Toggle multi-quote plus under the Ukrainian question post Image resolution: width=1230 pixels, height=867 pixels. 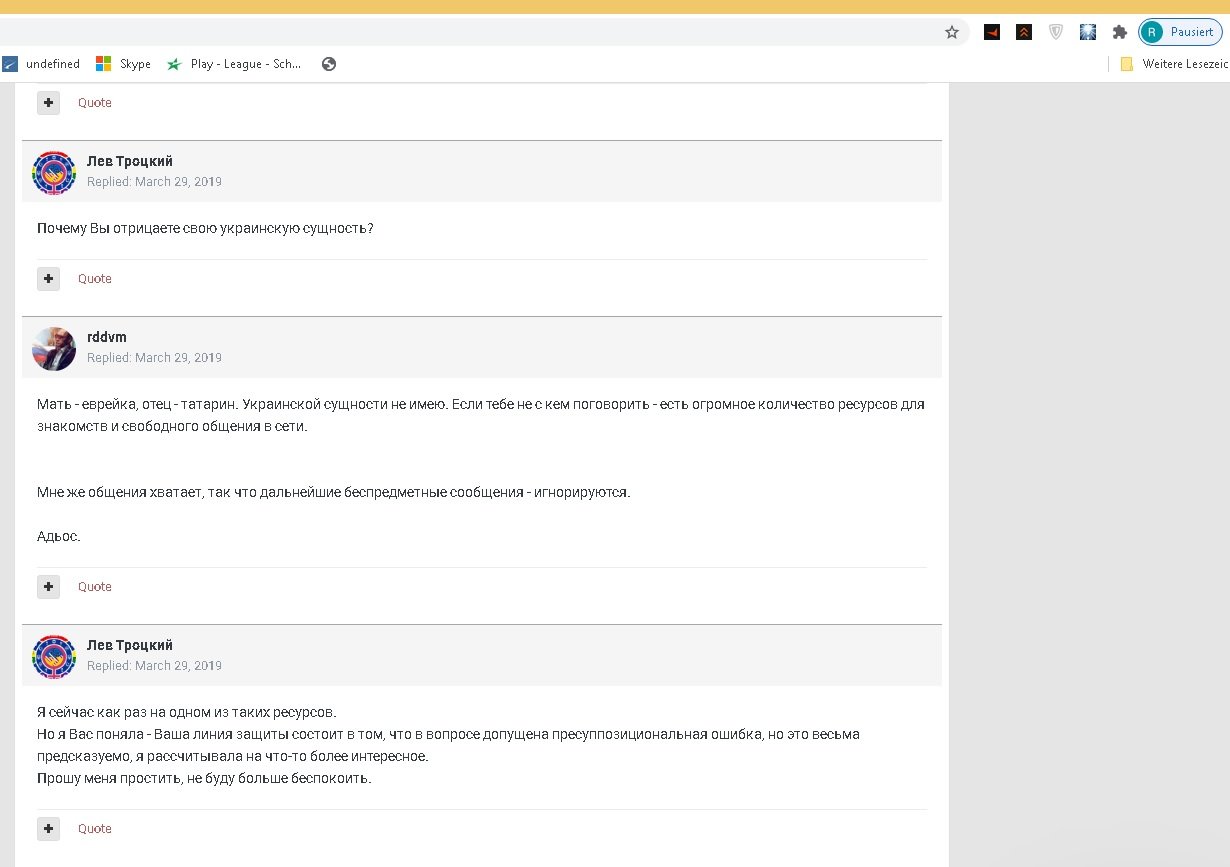click(x=48, y=279)
